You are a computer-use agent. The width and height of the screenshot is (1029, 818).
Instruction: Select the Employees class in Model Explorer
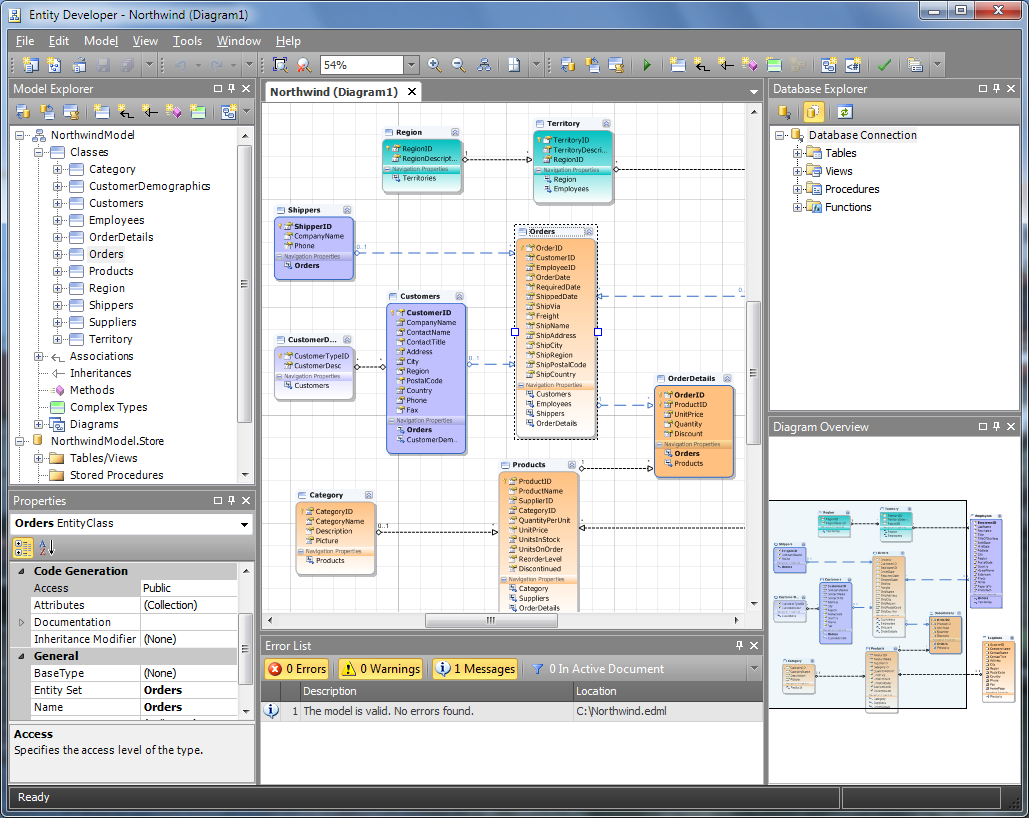click(117, 221)
